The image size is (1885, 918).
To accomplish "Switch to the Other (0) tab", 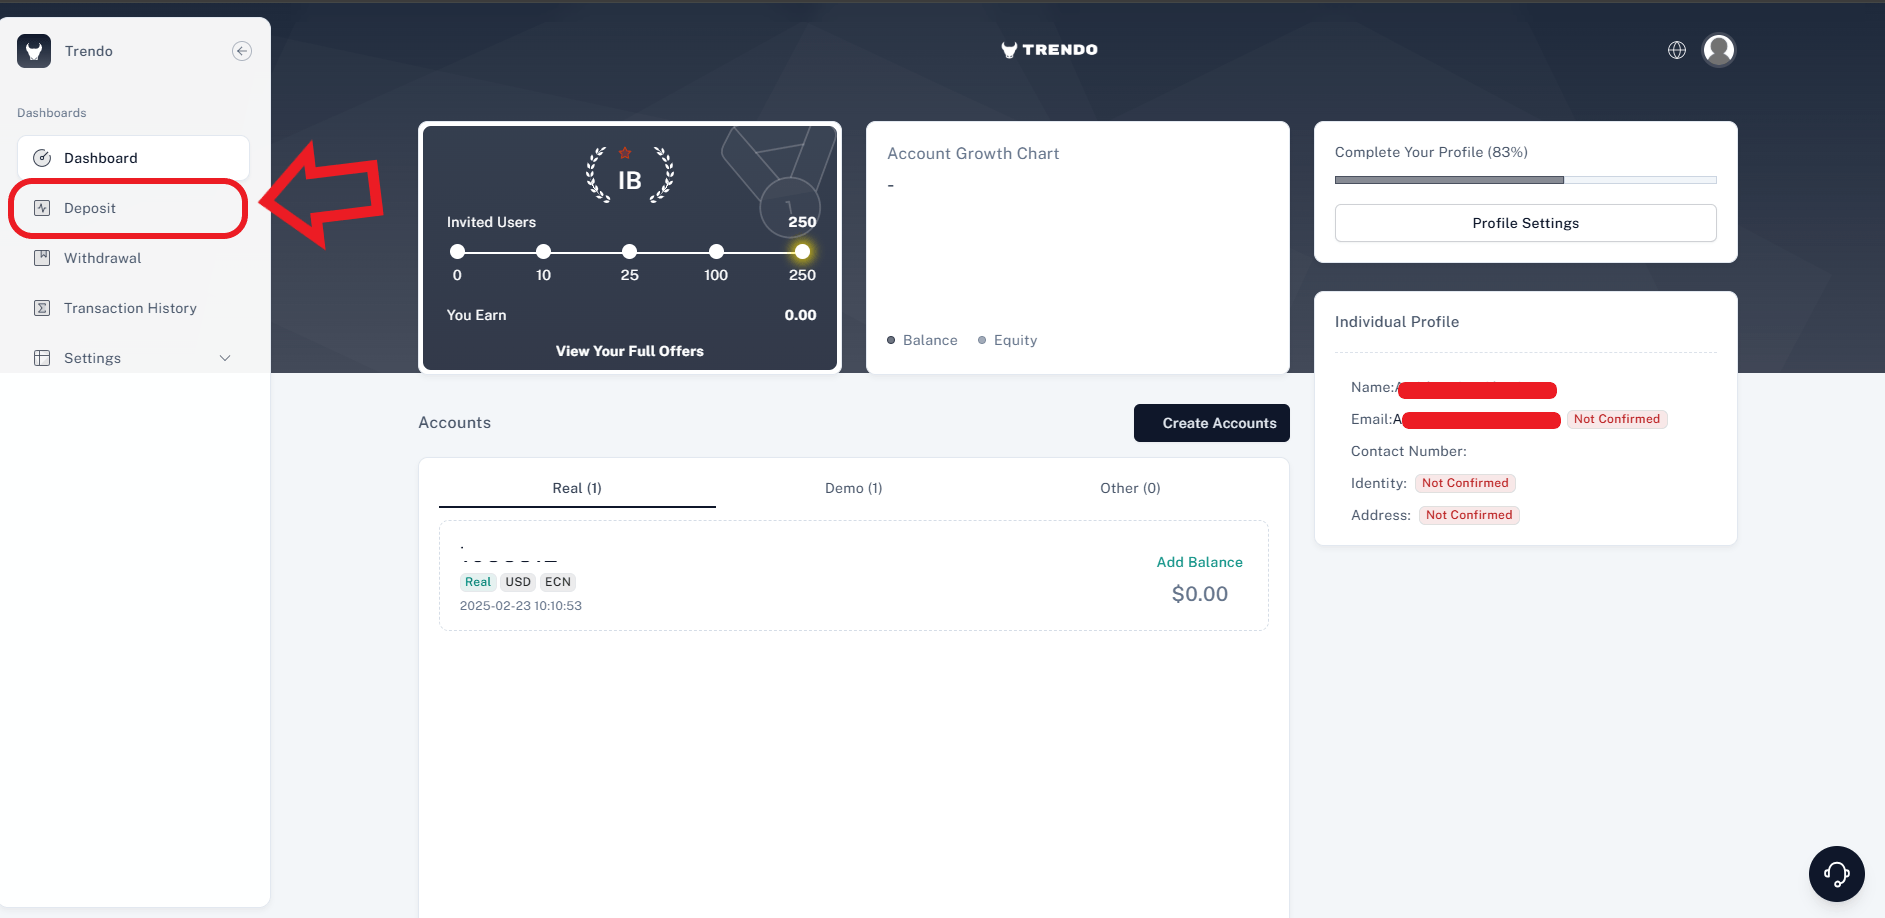I will point(1130,488).
